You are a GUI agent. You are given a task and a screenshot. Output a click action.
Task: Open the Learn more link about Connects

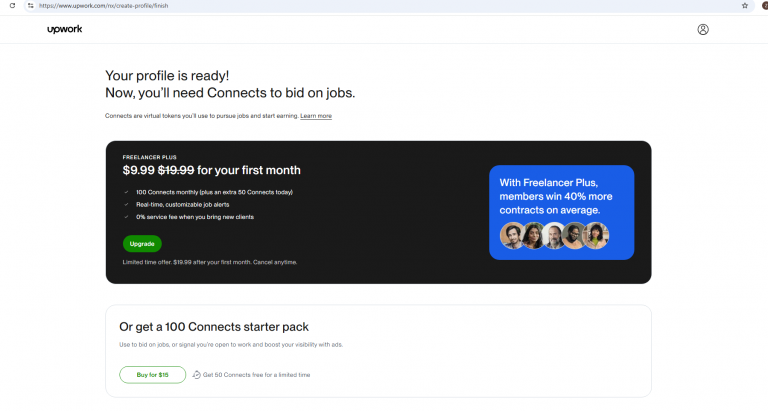coord(316,116)
